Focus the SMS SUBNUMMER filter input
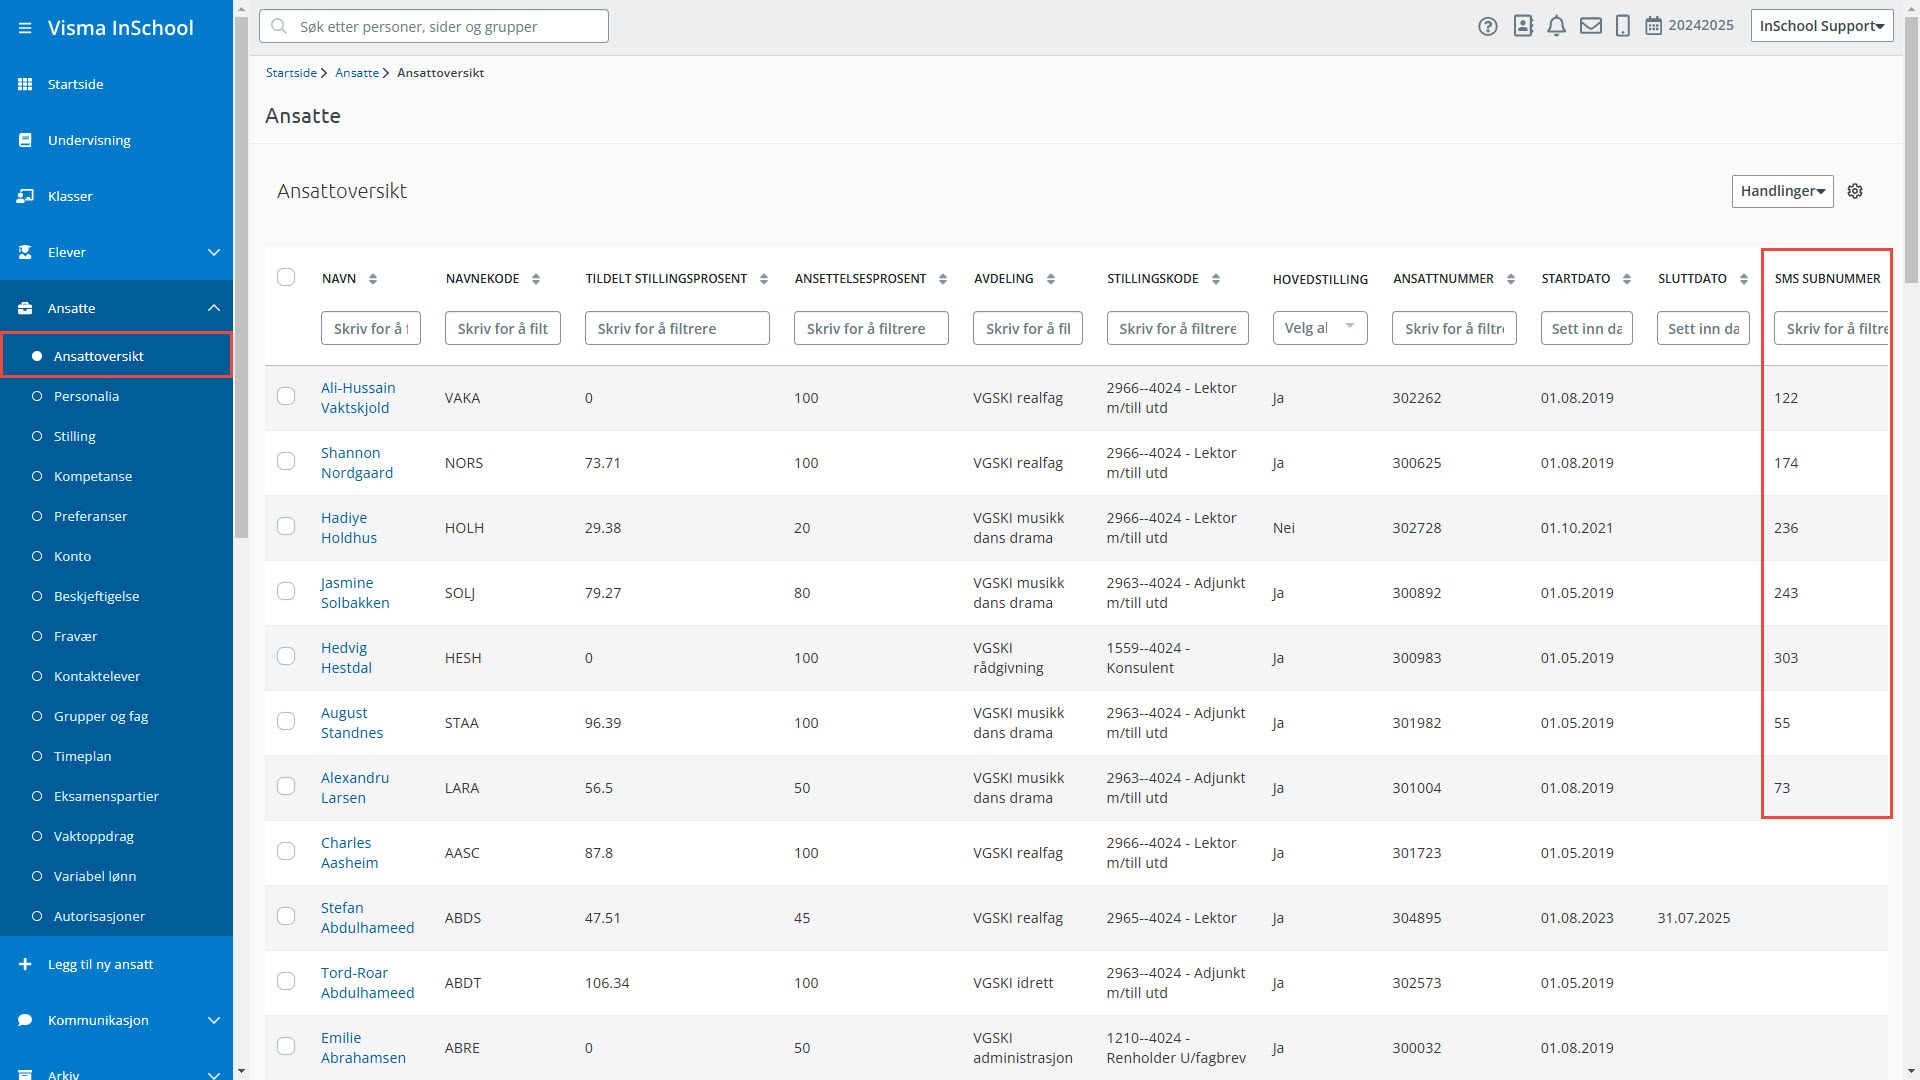The width and height of the screenshot is (1920, 1080). pyautogui.click(x=1831, y=328)
